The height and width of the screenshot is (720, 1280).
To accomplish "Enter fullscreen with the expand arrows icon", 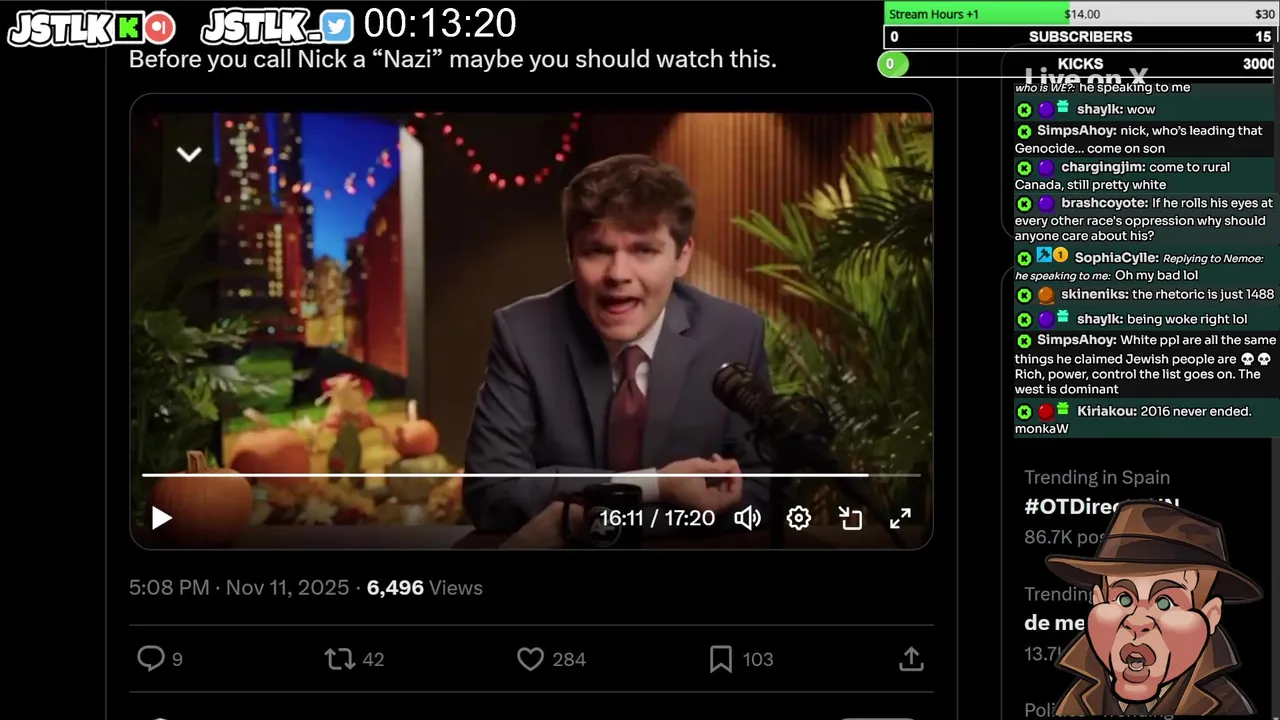I will click(900, 518).
